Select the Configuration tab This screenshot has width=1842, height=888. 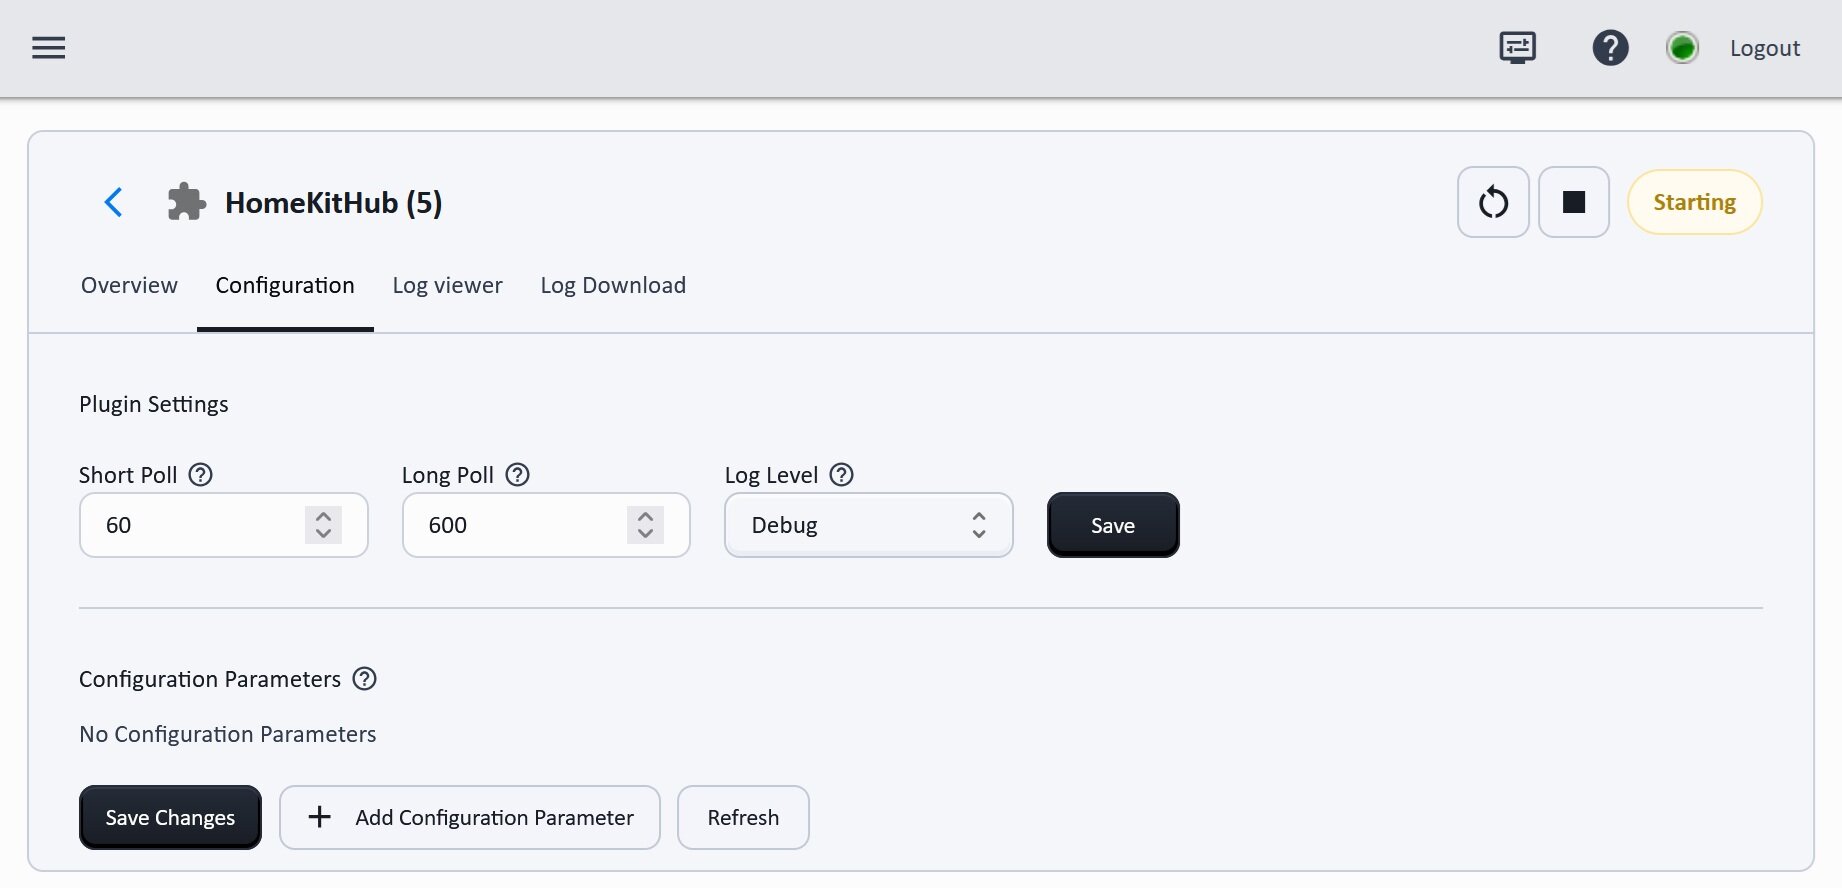285,285
